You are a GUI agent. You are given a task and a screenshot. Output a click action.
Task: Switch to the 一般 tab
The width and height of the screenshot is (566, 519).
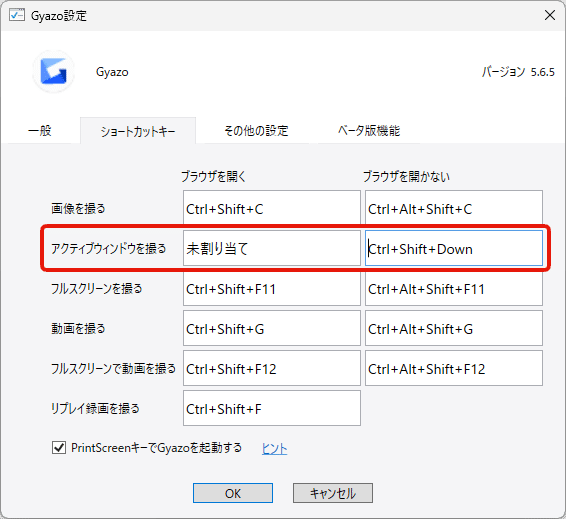coord(40,130)
